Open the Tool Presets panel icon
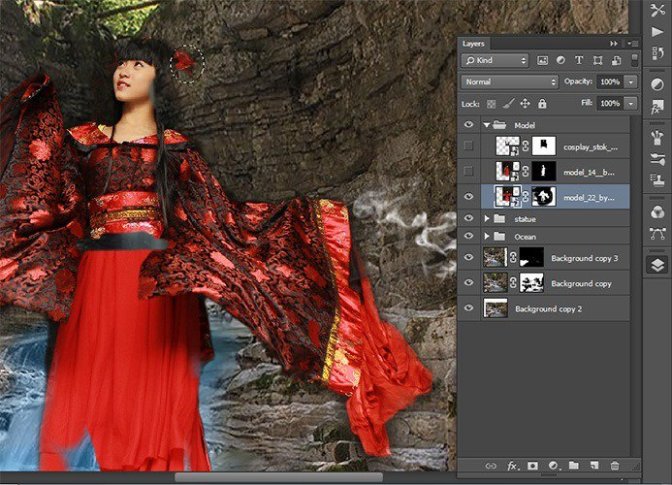 [657, 10]
